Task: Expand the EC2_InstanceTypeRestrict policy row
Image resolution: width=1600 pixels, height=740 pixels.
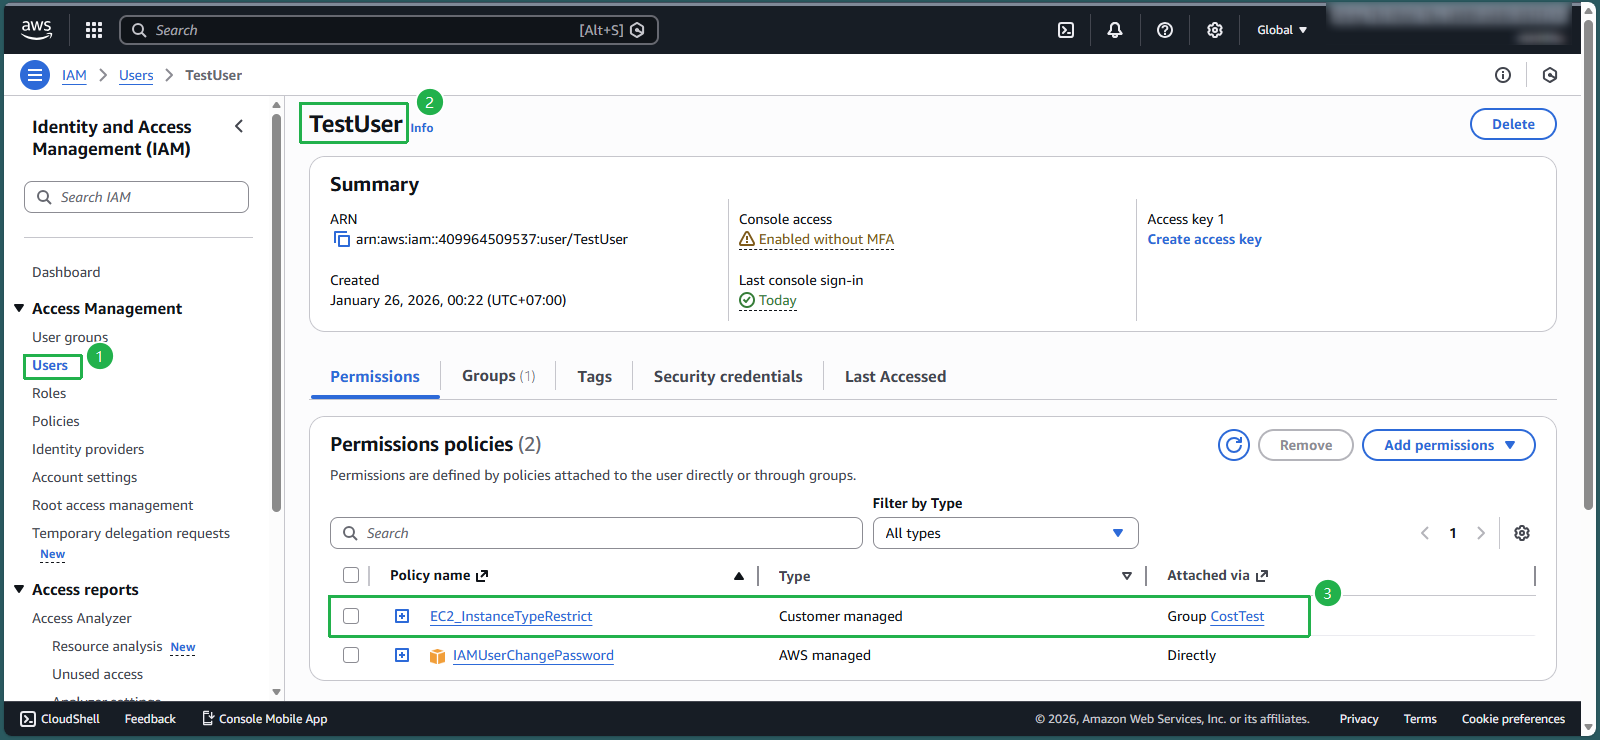Action: tap(402, 616)
